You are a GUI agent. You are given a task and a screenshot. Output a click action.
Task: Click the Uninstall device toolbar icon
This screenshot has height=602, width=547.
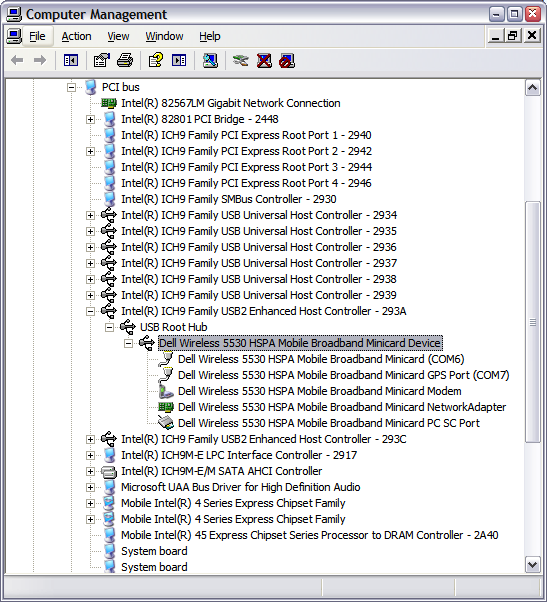[264, 60]
